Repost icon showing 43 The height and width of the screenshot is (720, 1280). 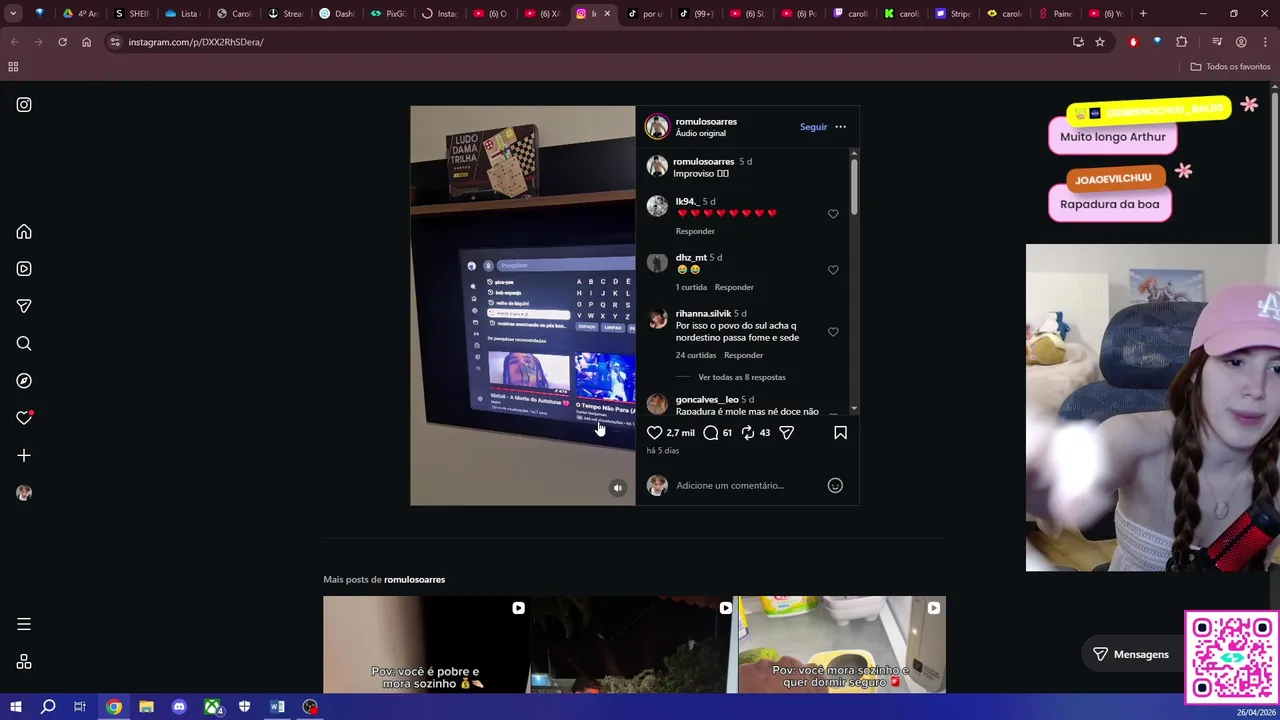tap(748, 433)
